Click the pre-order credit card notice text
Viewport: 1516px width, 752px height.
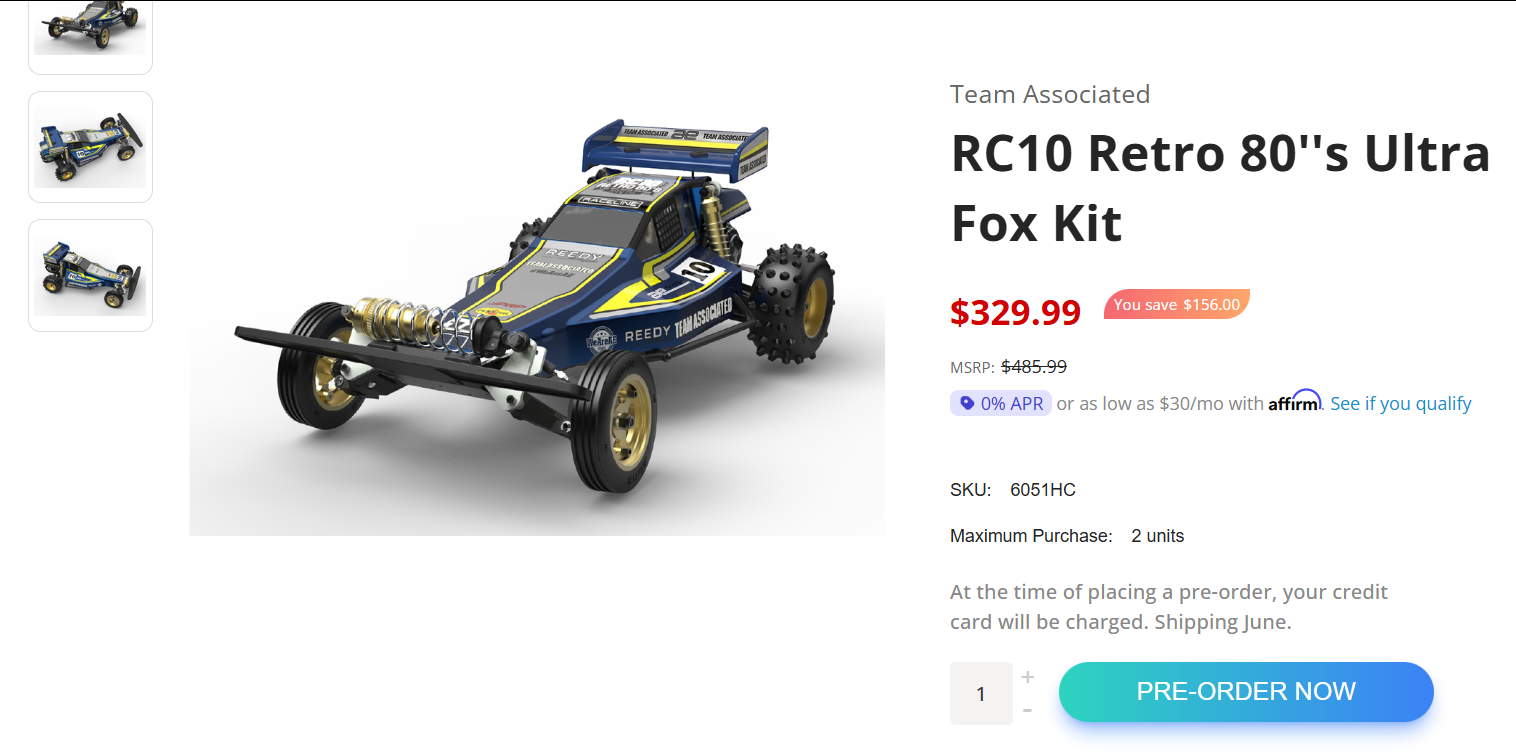[x=1169, y=607]
